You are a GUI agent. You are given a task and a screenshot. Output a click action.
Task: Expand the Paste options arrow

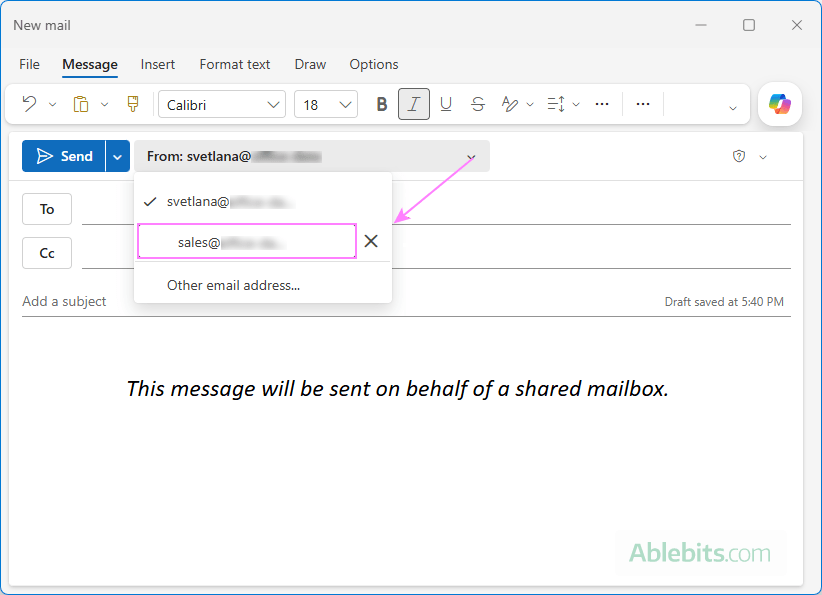click(104, 104)
